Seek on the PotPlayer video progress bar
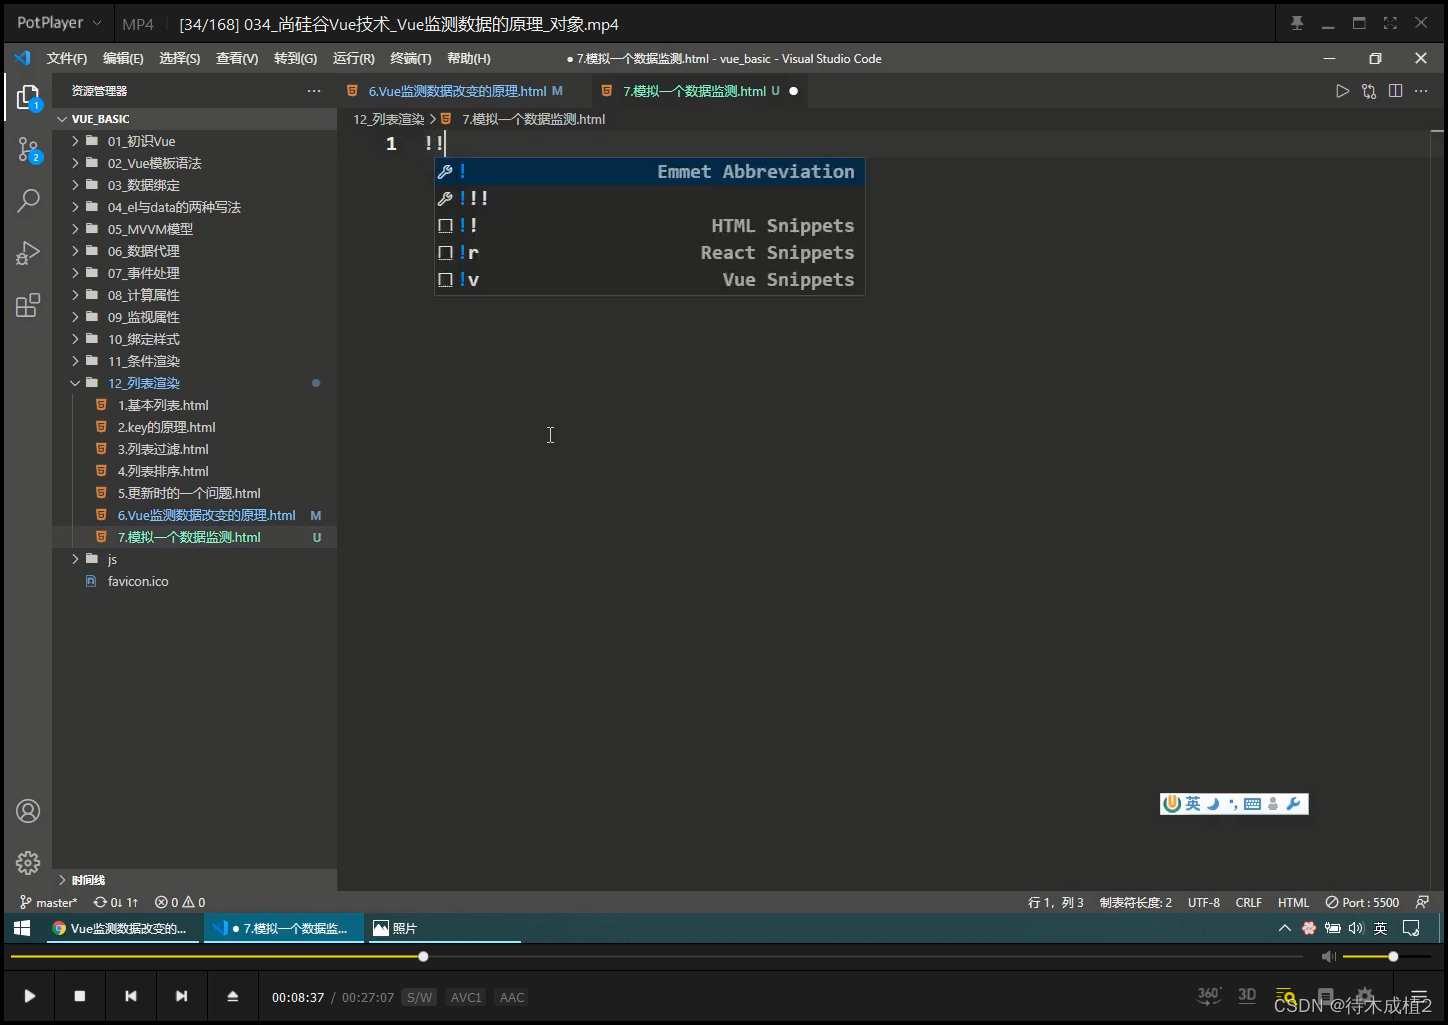Screen dimensions: 1448x1025 pos(656,957)
